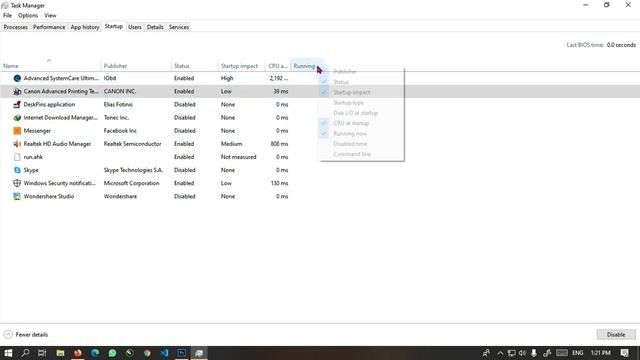Switch to the App history tab

coord(85,27)
